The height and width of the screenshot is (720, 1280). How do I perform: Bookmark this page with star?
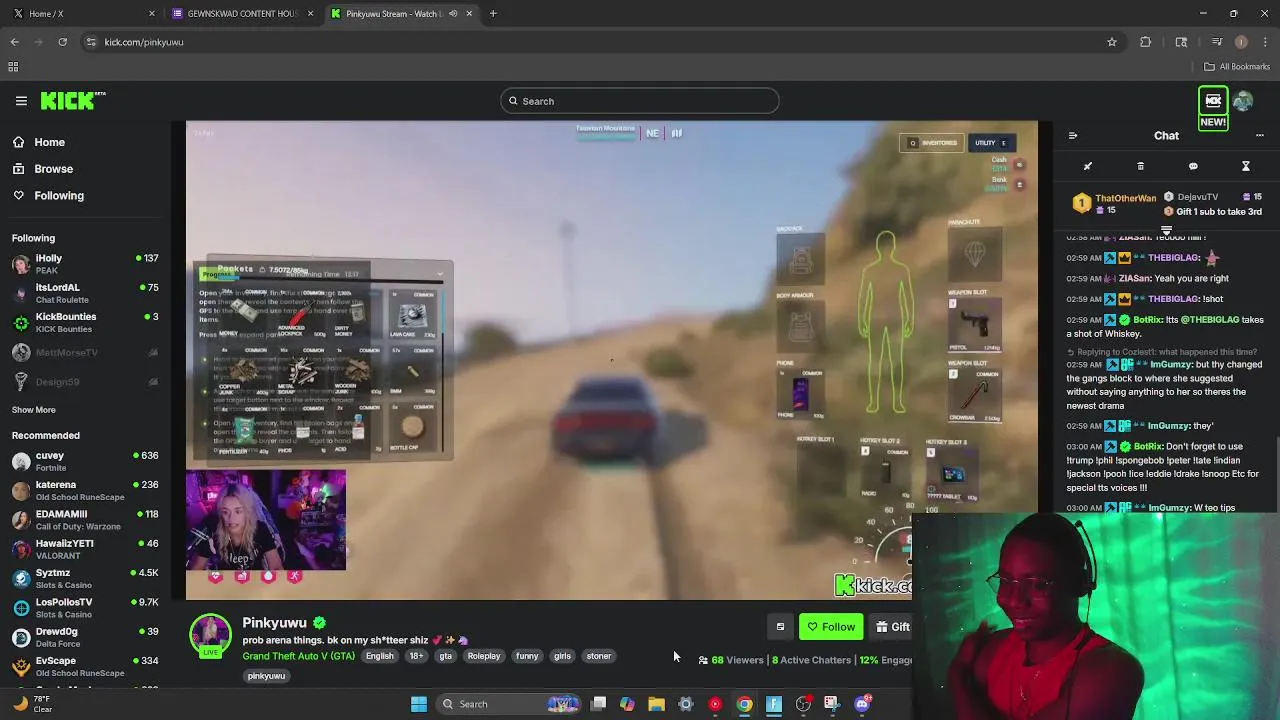[1112, 42]
